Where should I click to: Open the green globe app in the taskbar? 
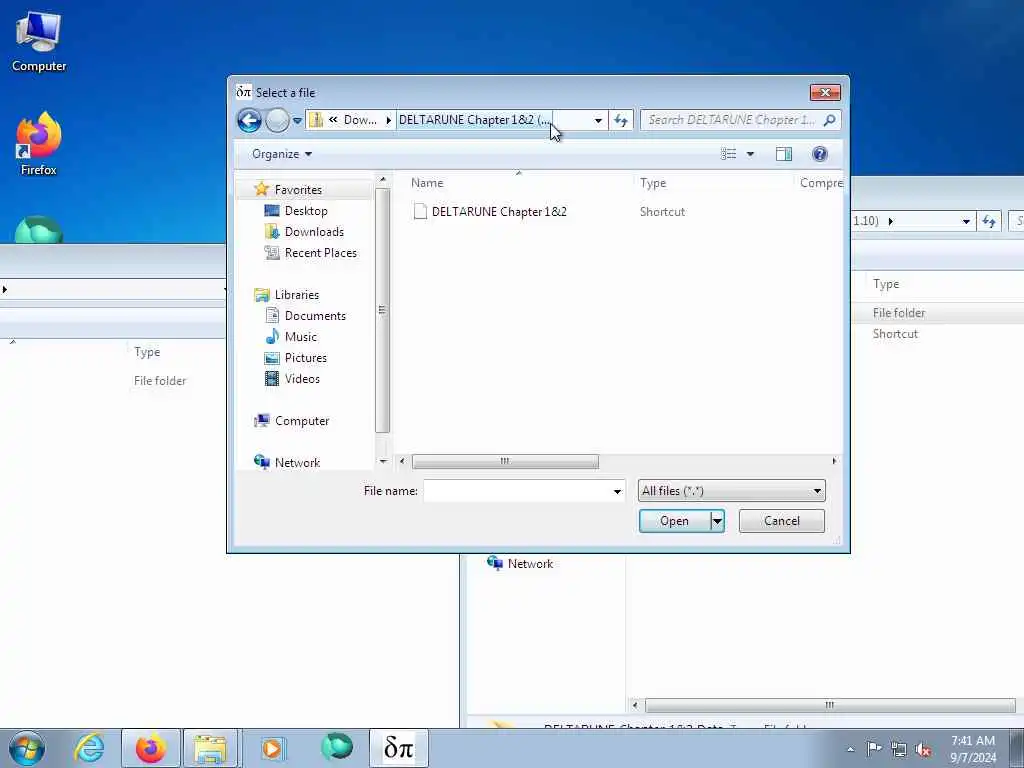coord(337,747)
